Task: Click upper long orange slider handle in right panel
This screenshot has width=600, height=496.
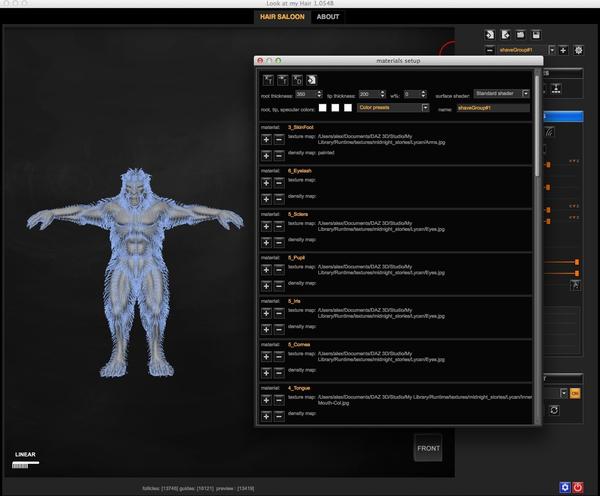Action: pyautogui.click(x=577, y=262)
